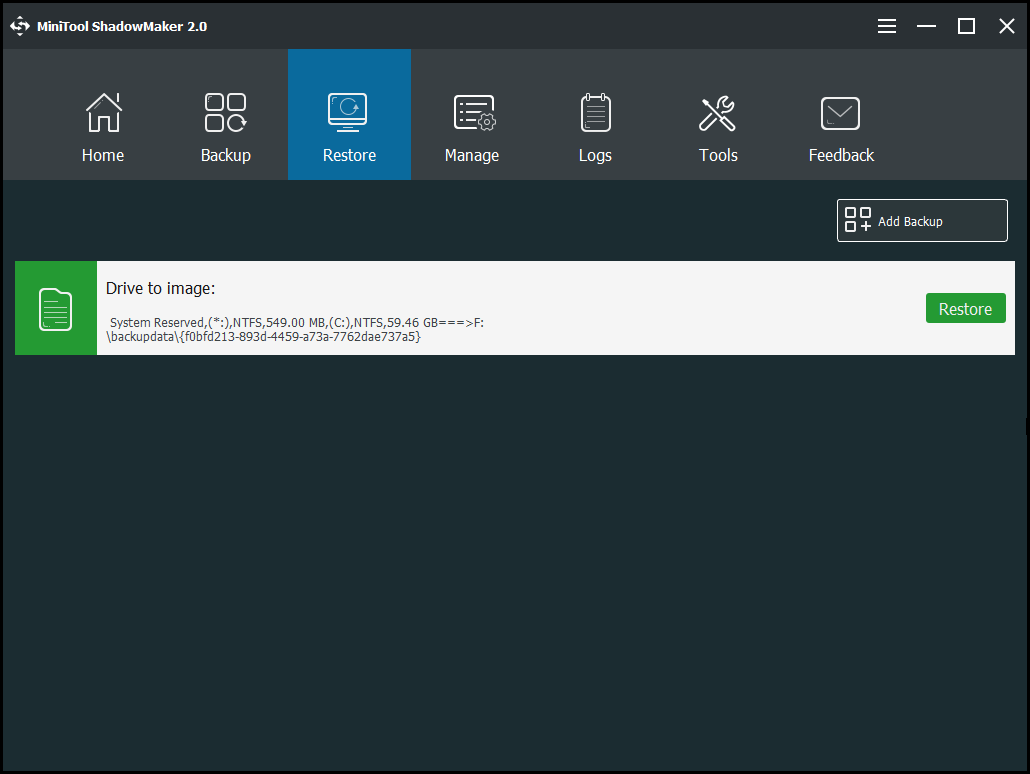
Task: Open the Backup section icon
Action: pyautogui.click(x=225, y=113)
